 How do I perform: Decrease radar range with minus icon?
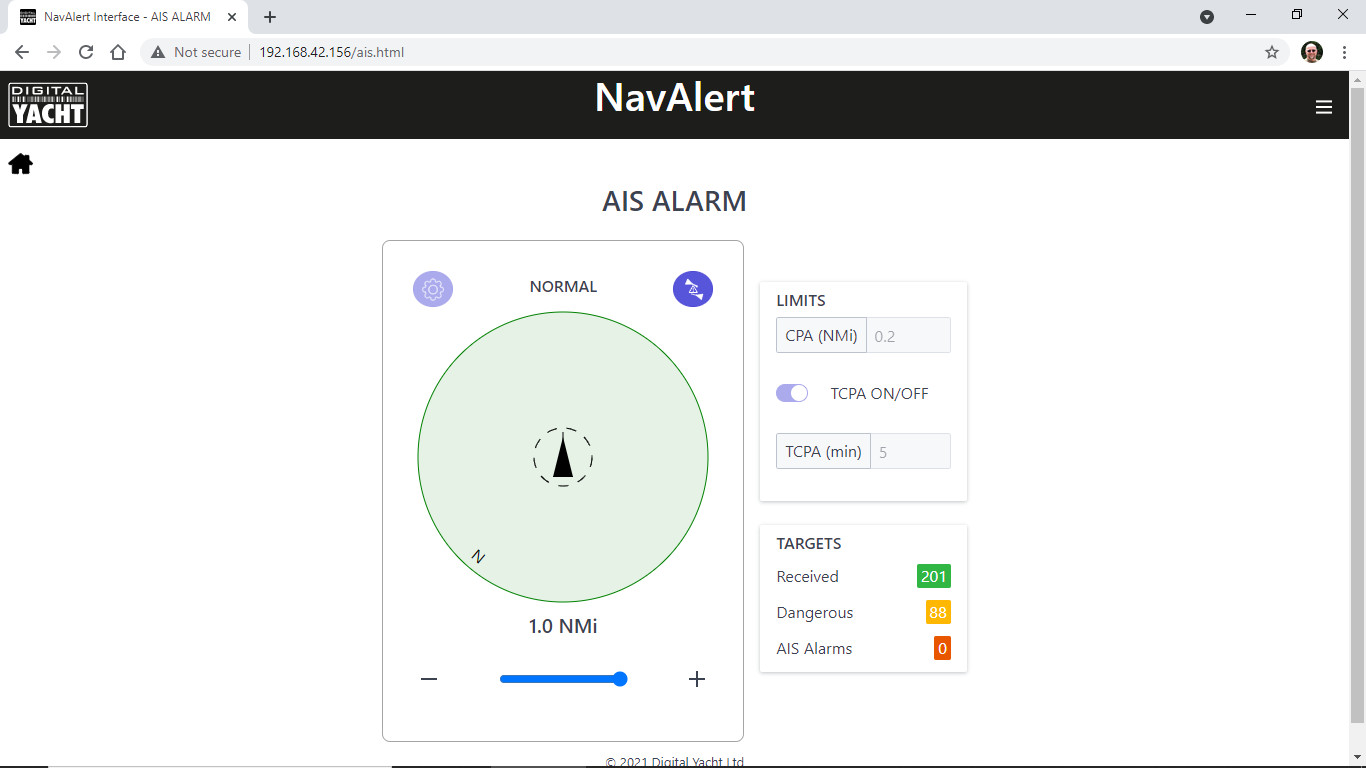[x=429, y=679]
